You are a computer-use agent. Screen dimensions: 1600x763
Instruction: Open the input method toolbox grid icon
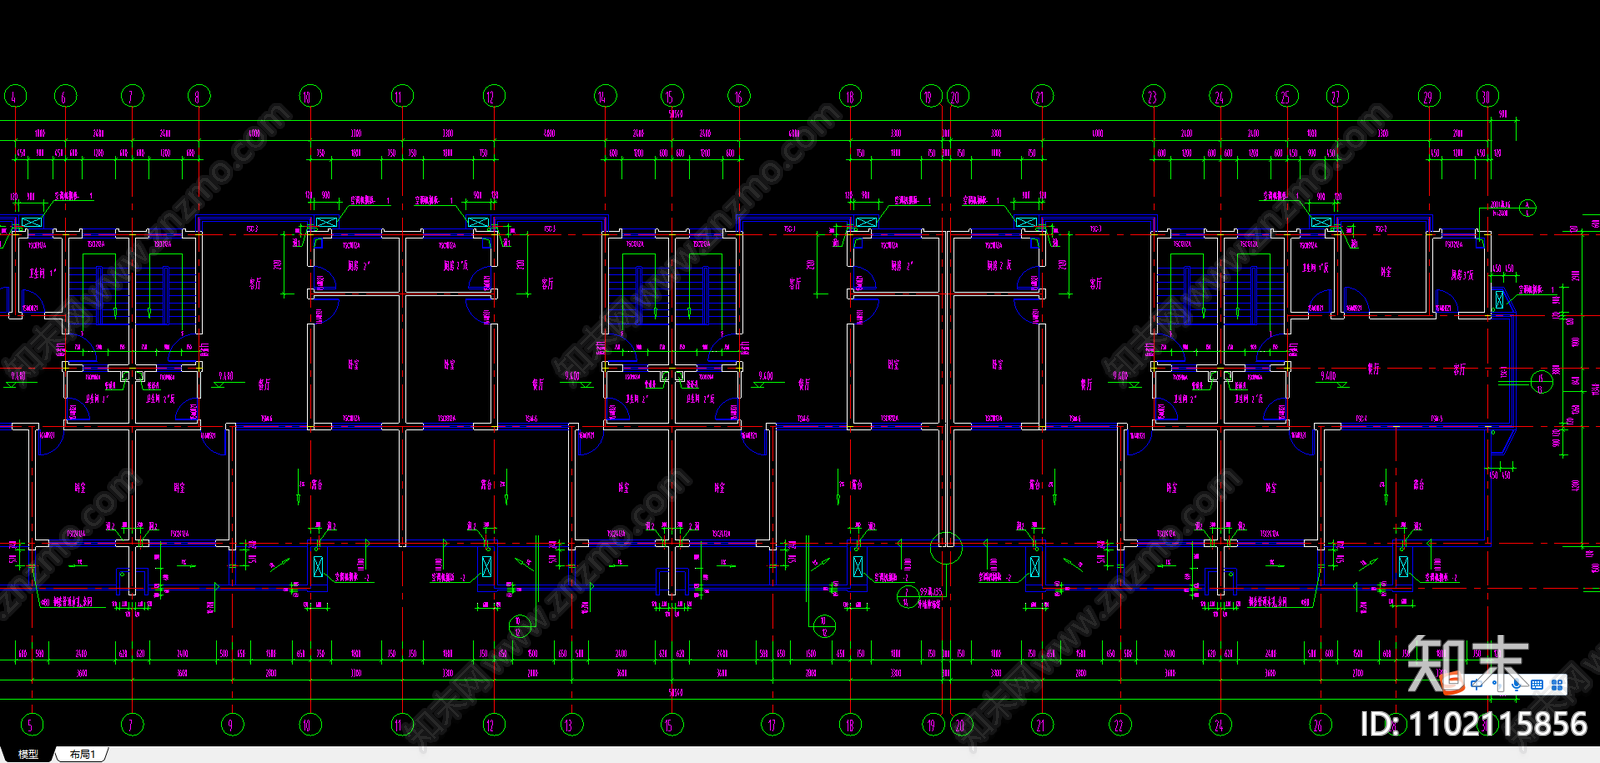(x=1557, y=685)
